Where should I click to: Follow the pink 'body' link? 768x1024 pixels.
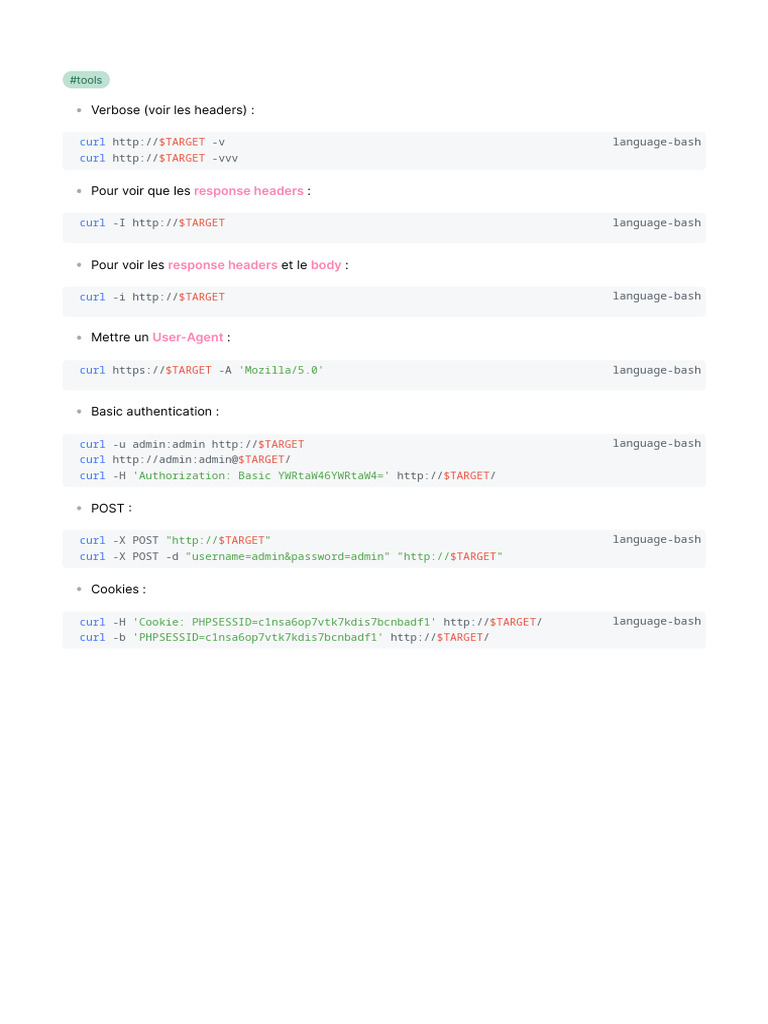[326, 265]
